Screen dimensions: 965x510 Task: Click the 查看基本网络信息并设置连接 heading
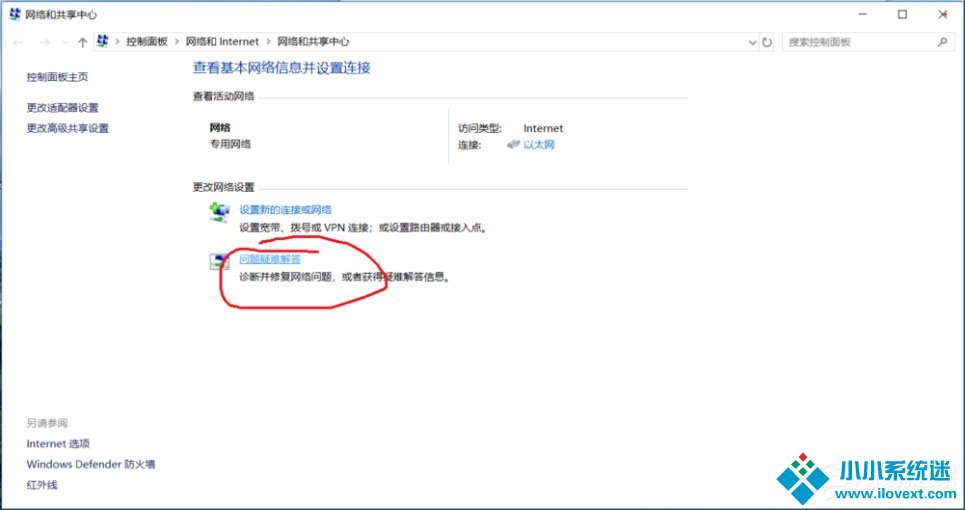(282, 68)
